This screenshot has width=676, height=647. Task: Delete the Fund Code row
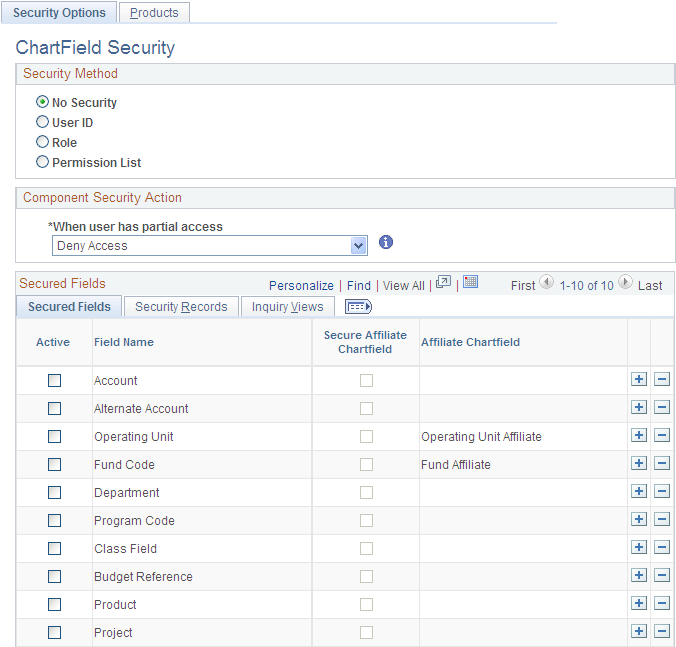click(x=661, y=463)
